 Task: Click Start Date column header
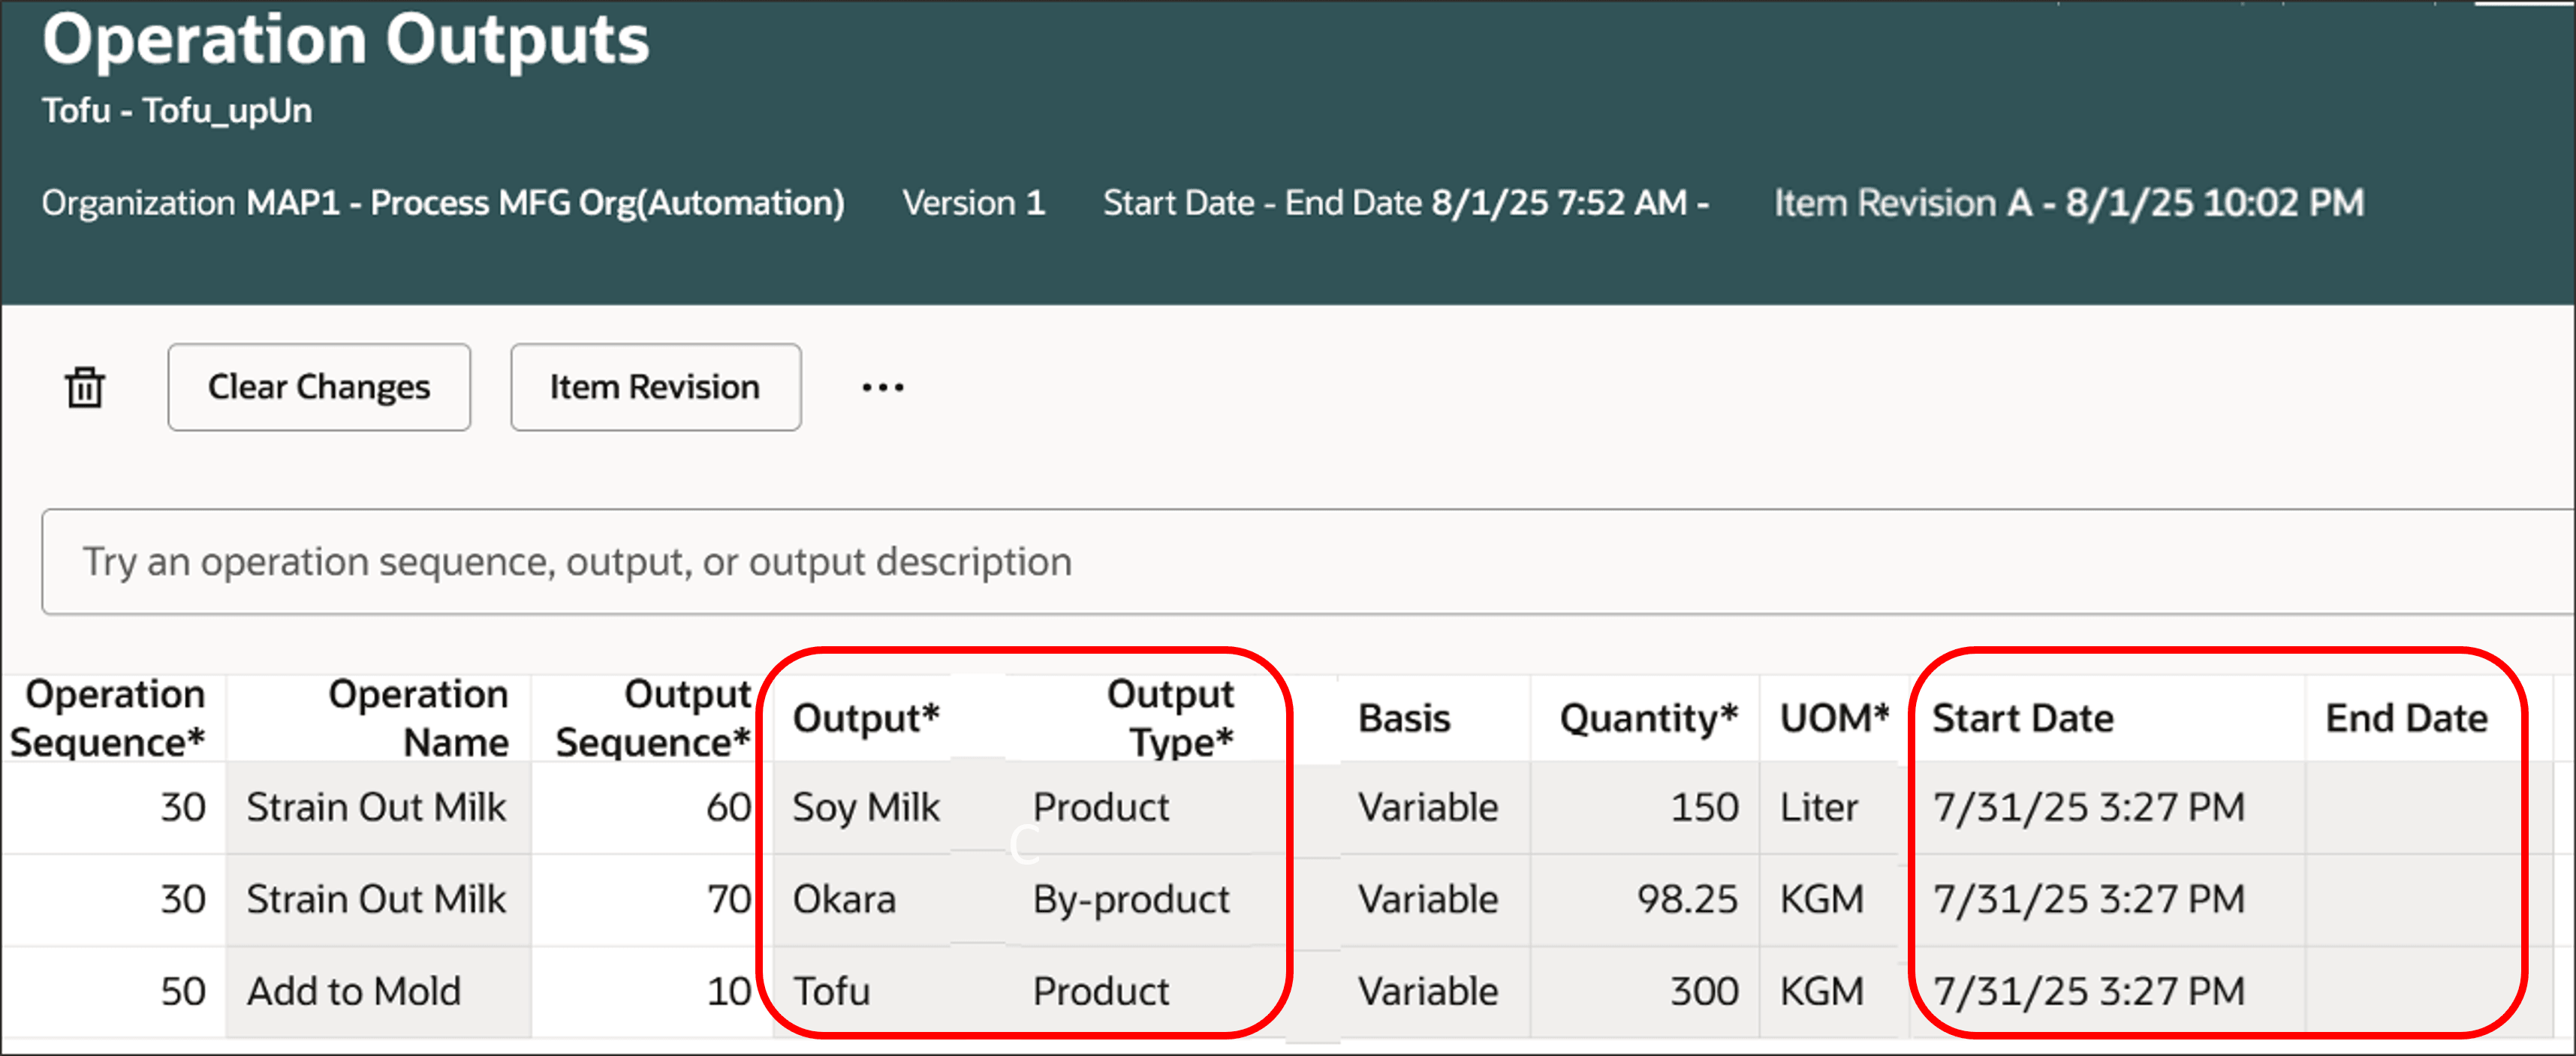pyautogui.click(x=2023, y=718)
